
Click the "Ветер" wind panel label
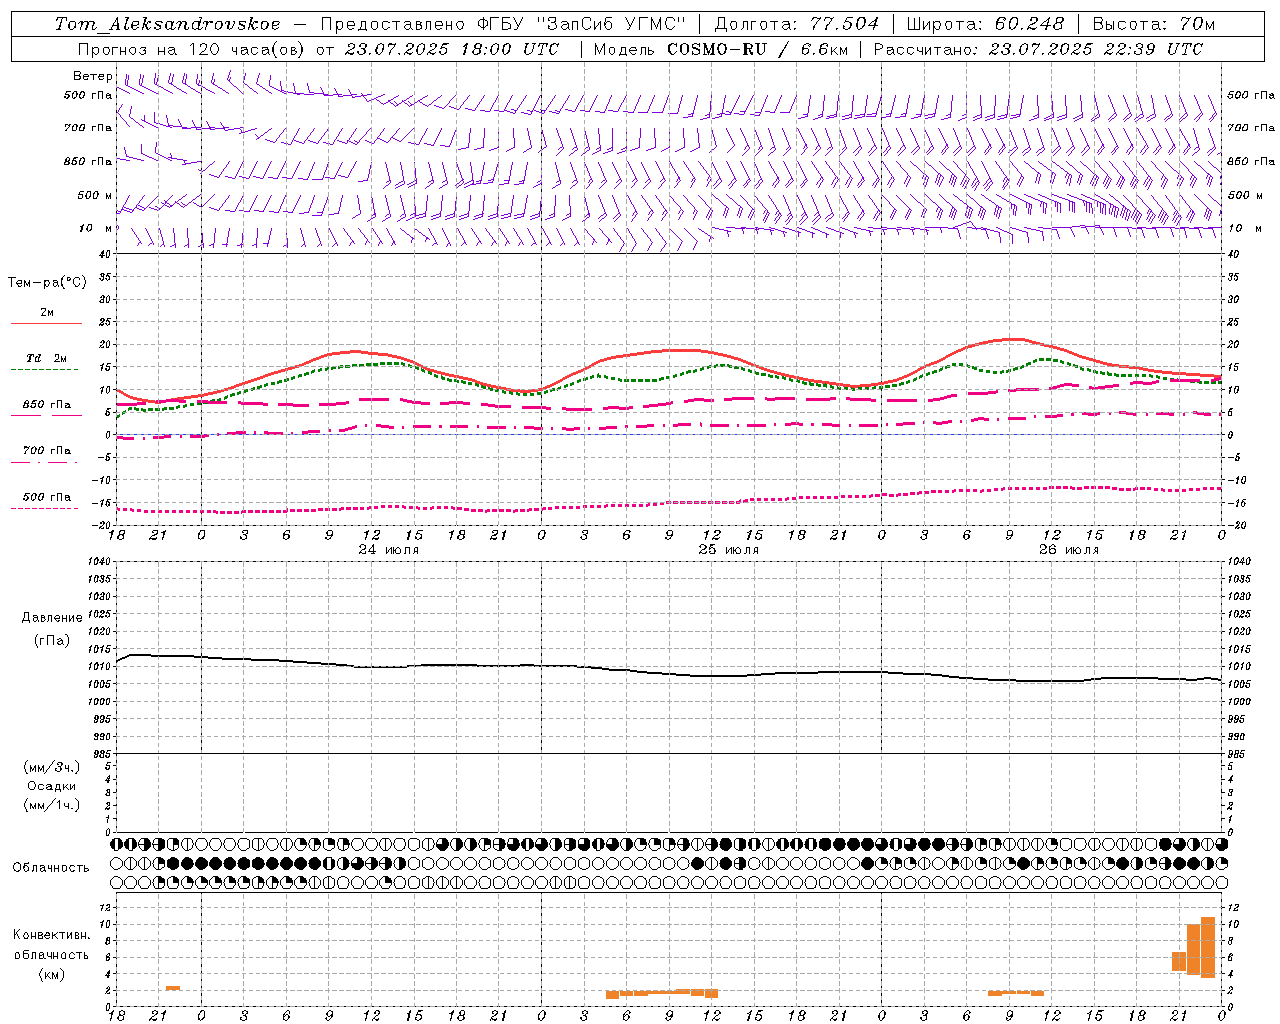click(x=93, y=76)
